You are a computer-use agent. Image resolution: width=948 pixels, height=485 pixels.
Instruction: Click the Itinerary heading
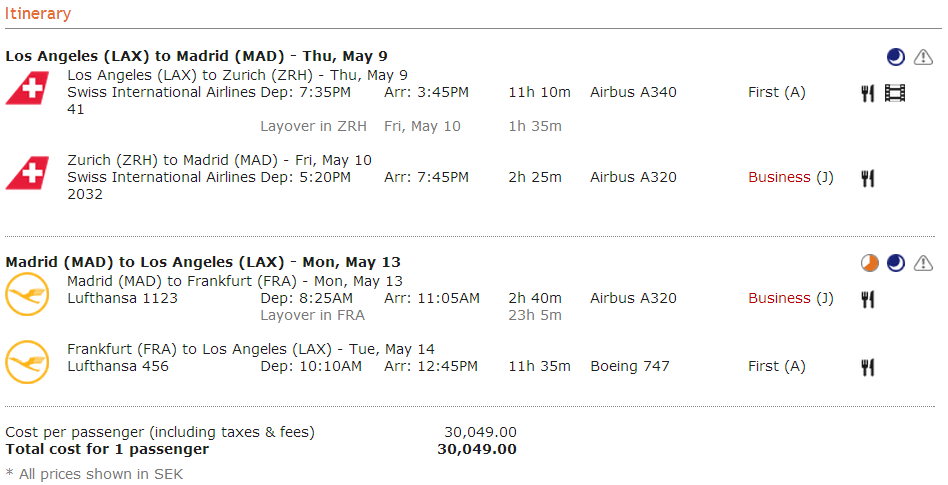38,14
